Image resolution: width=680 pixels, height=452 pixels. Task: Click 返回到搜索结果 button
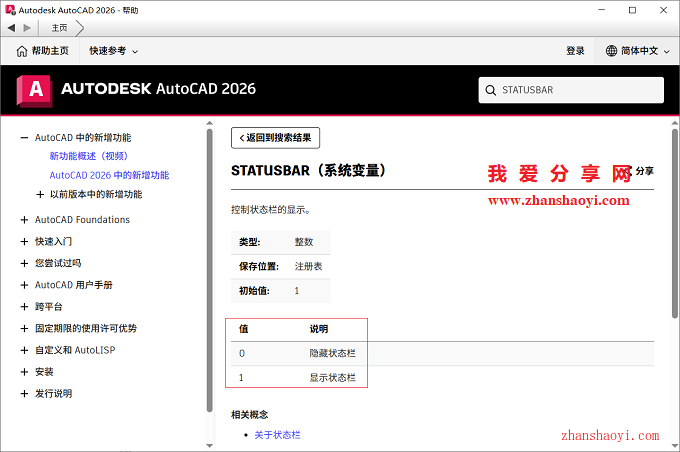pos(275,138)
